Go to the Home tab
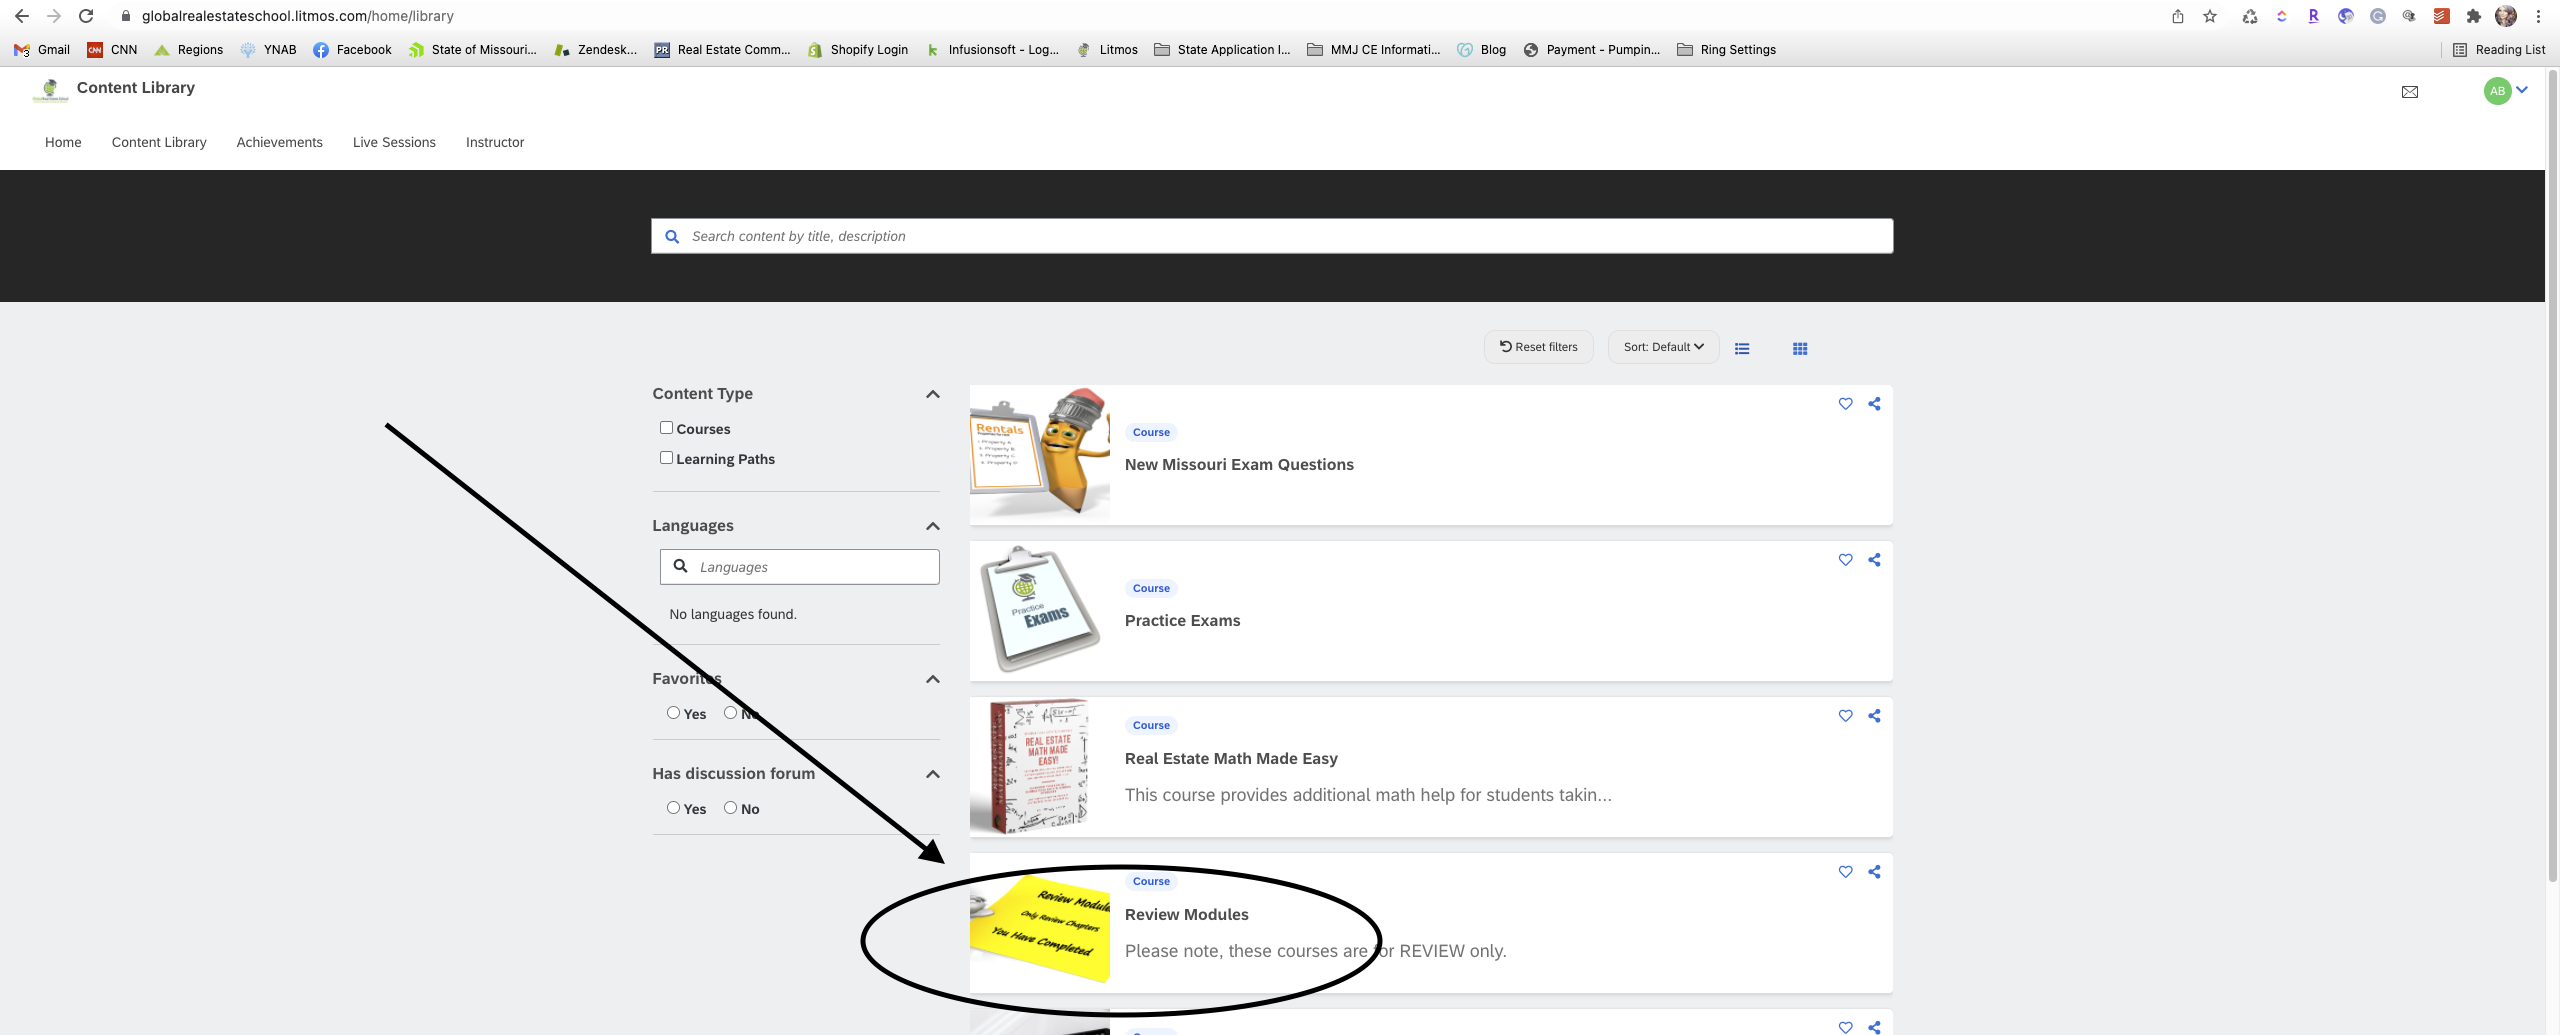This screenshot has height=1035, width=2560. coord(63,142)
